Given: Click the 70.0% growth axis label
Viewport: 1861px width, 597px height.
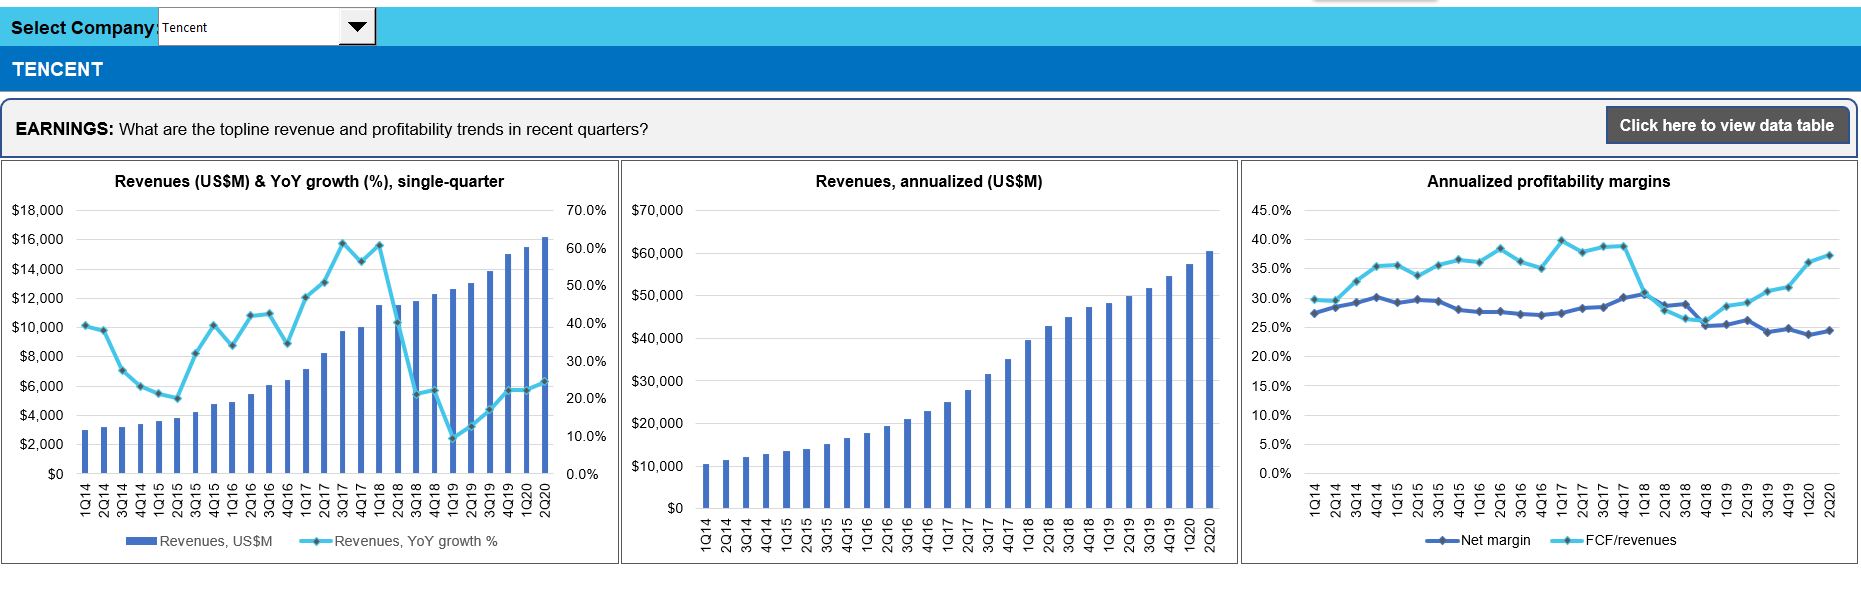Looking at the screenshot, I should tap(586, 210).
